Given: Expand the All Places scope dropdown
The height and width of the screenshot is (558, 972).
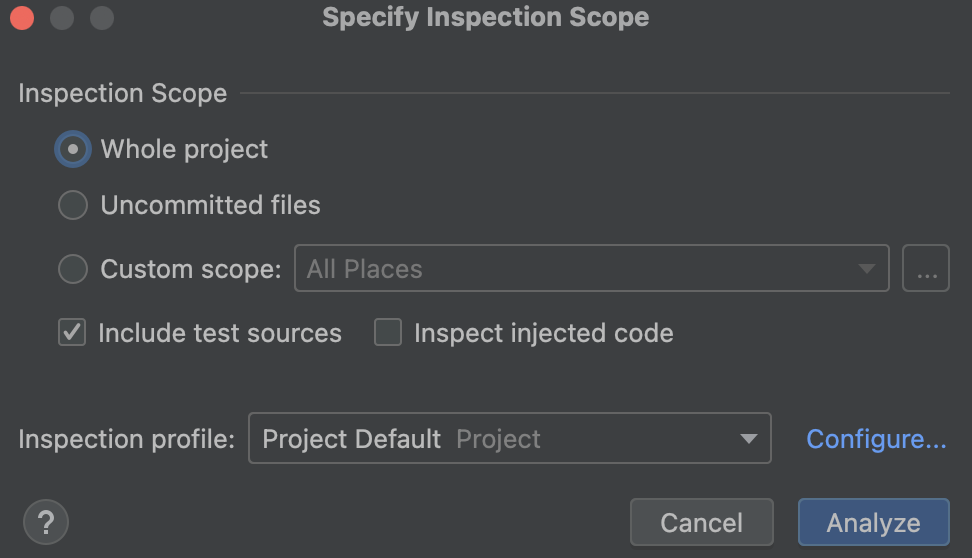Looking at the screenshot, I should click(590, 269).
